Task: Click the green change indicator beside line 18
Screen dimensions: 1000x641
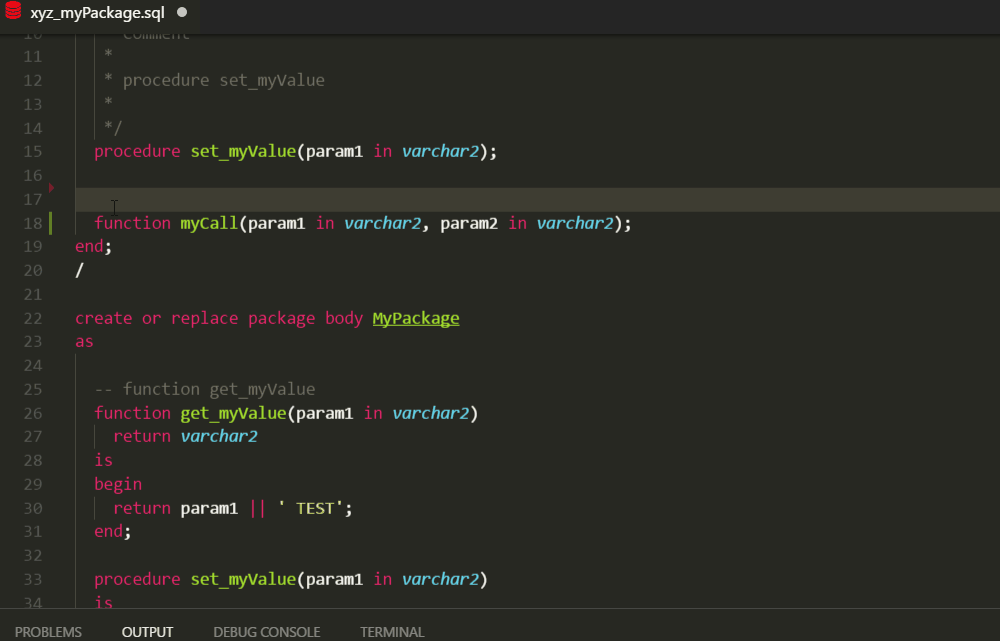Action: [50, 223]
